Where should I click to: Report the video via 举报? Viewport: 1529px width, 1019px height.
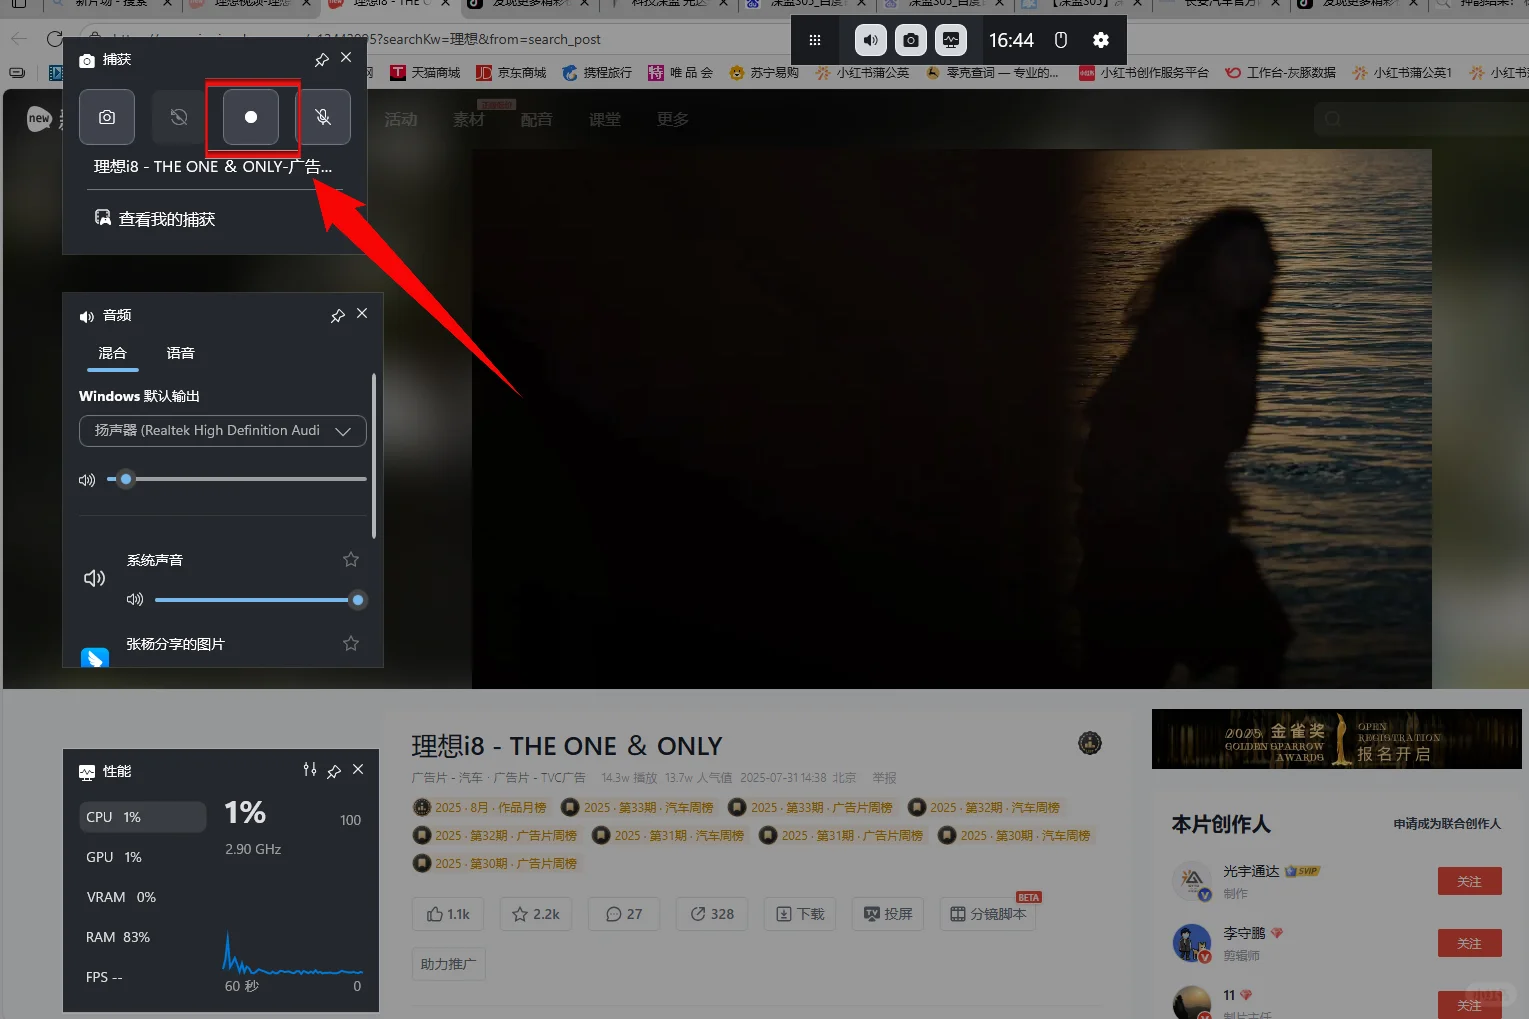[884, 778]
